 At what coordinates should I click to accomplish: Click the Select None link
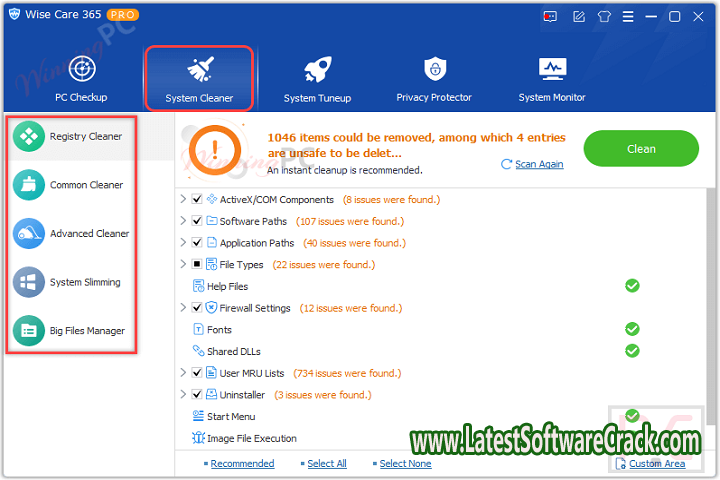pyautogui.click(x=405, y=463)
